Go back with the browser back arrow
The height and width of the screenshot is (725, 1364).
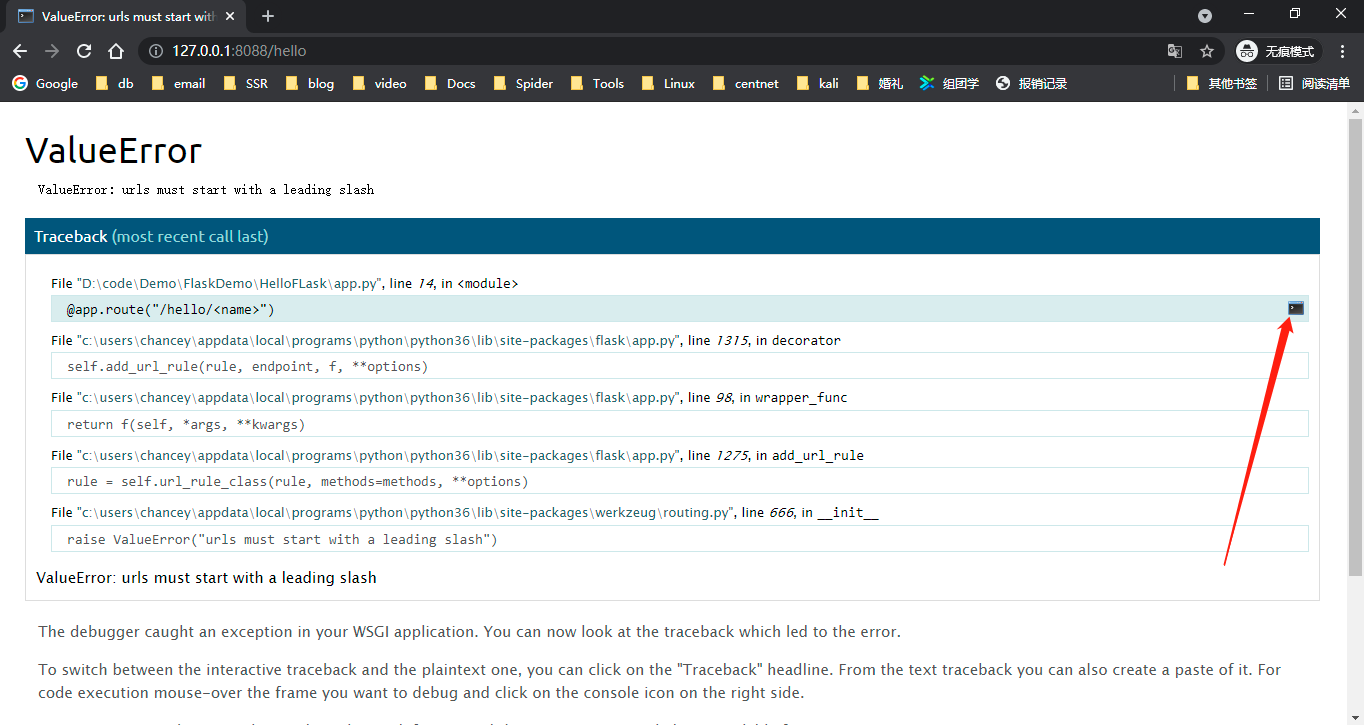20,51
